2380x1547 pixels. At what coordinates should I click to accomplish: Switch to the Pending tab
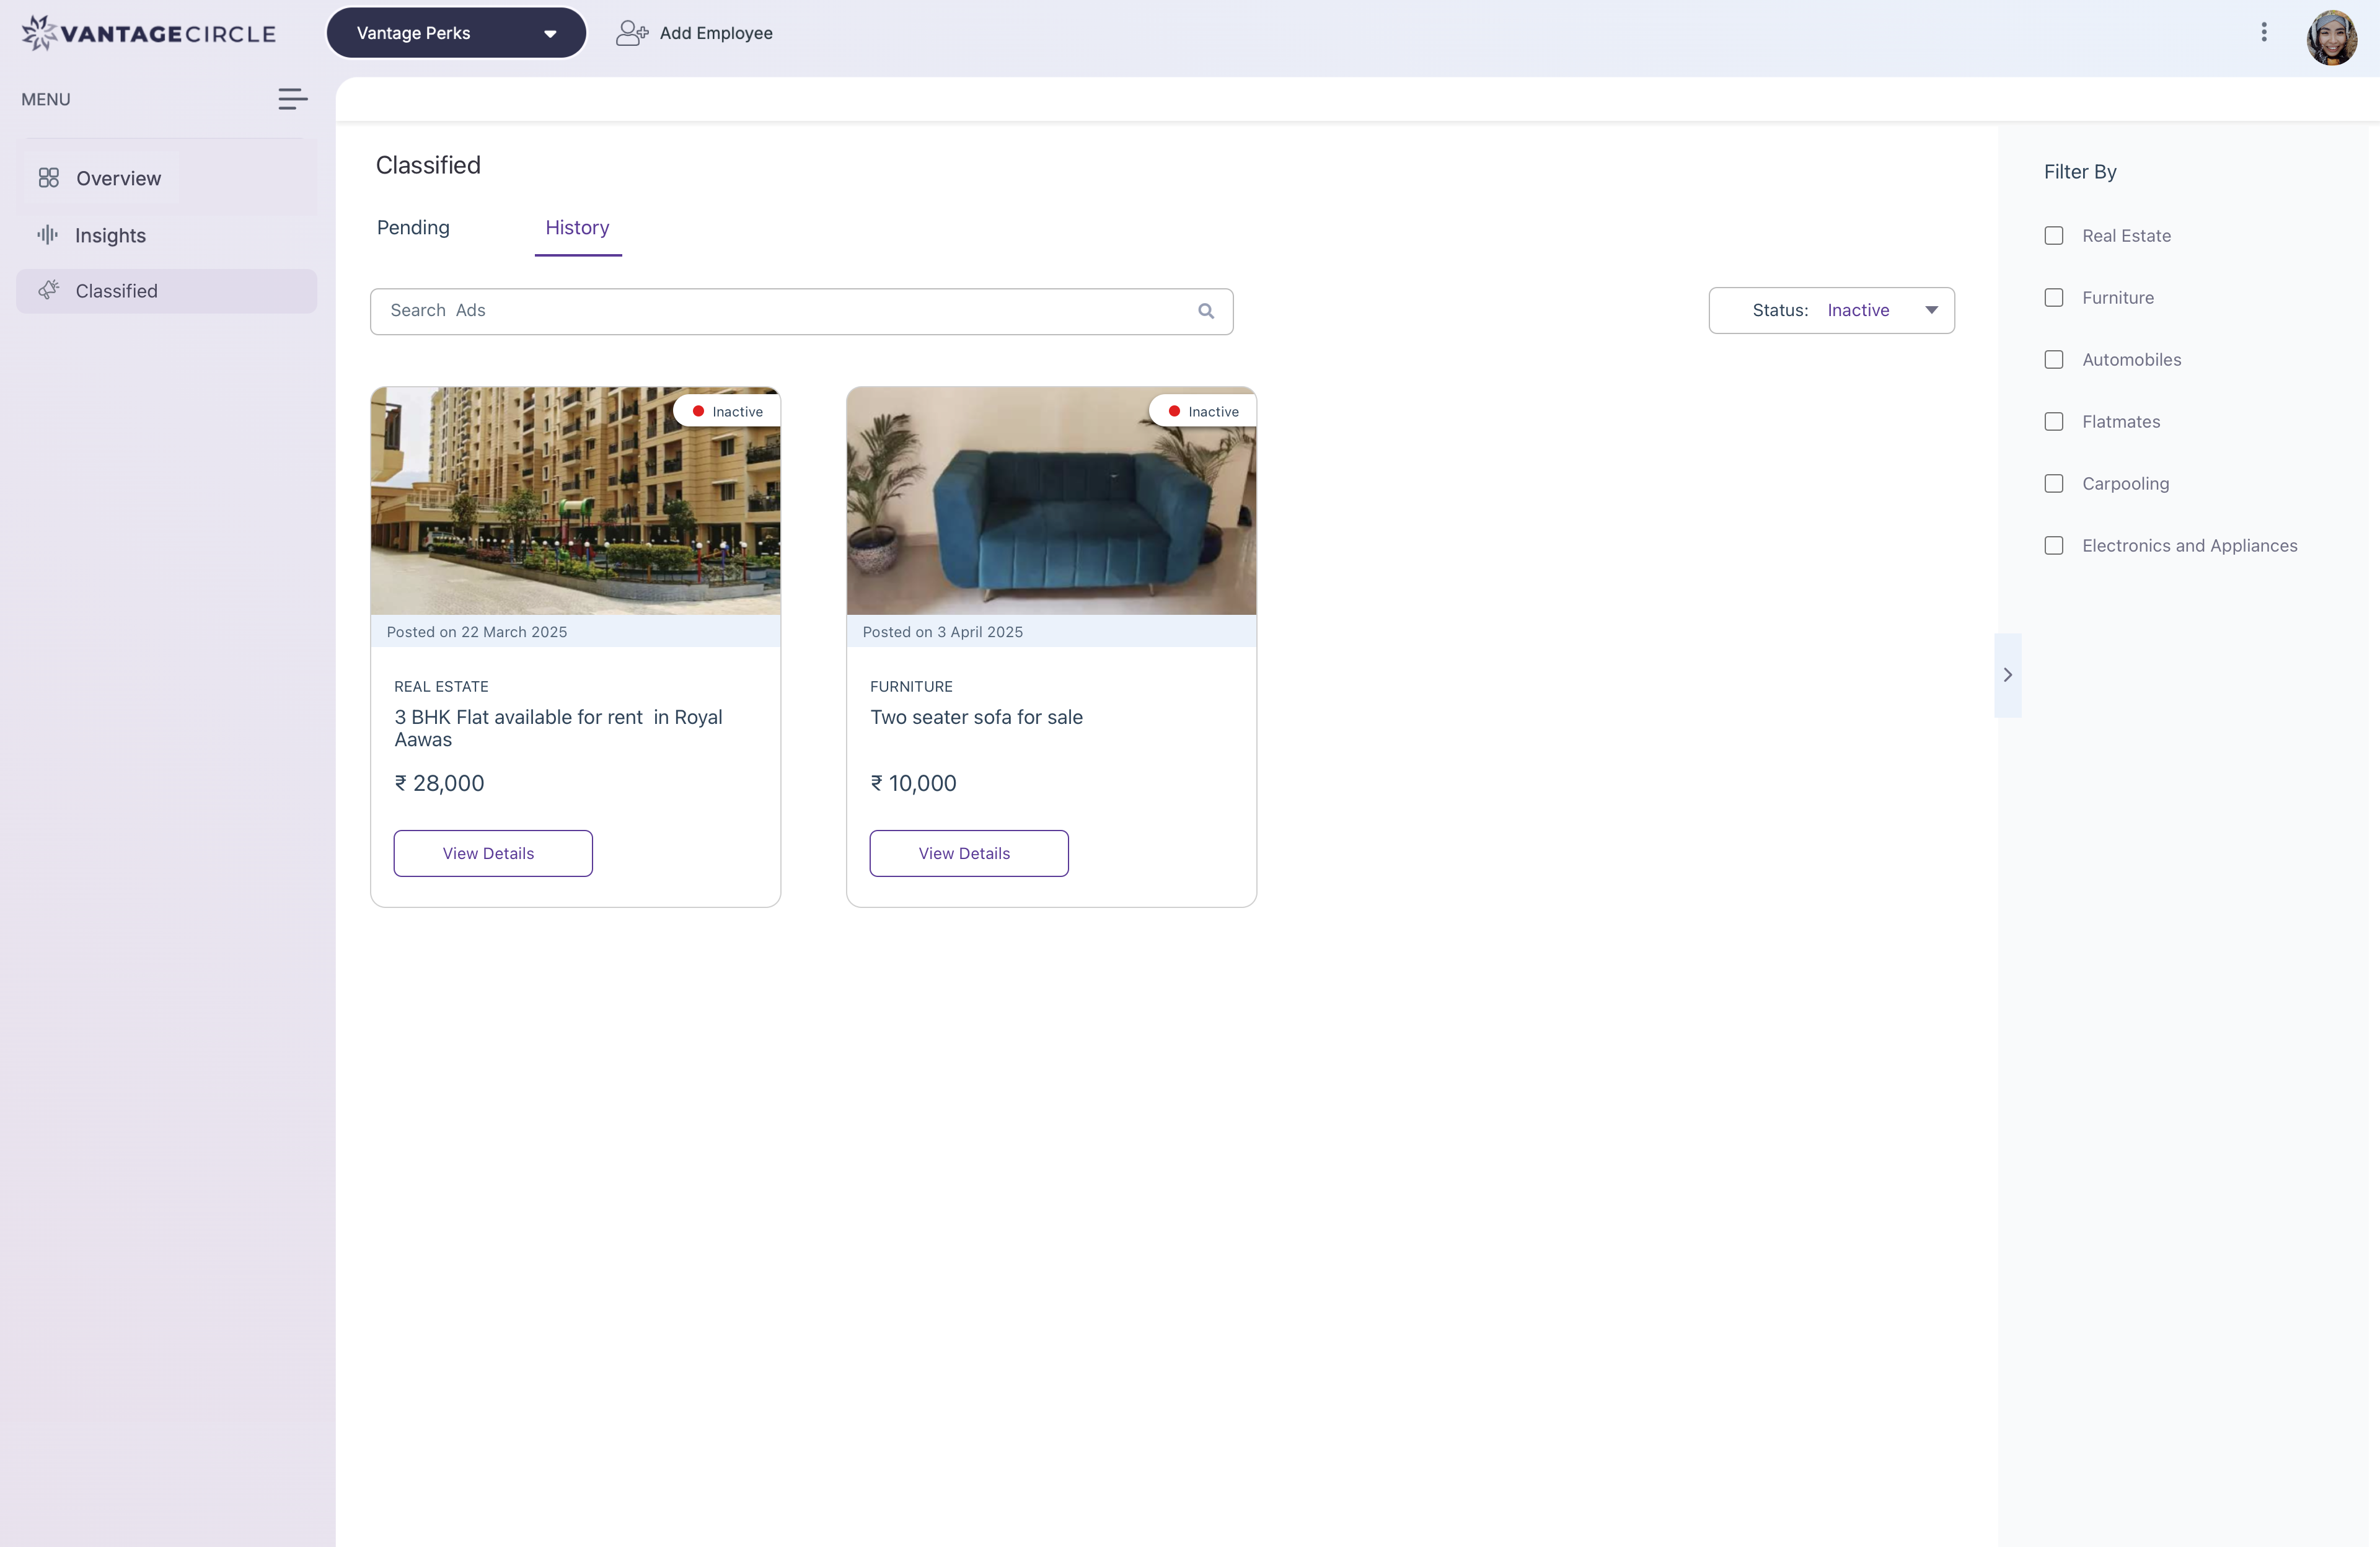413,228
